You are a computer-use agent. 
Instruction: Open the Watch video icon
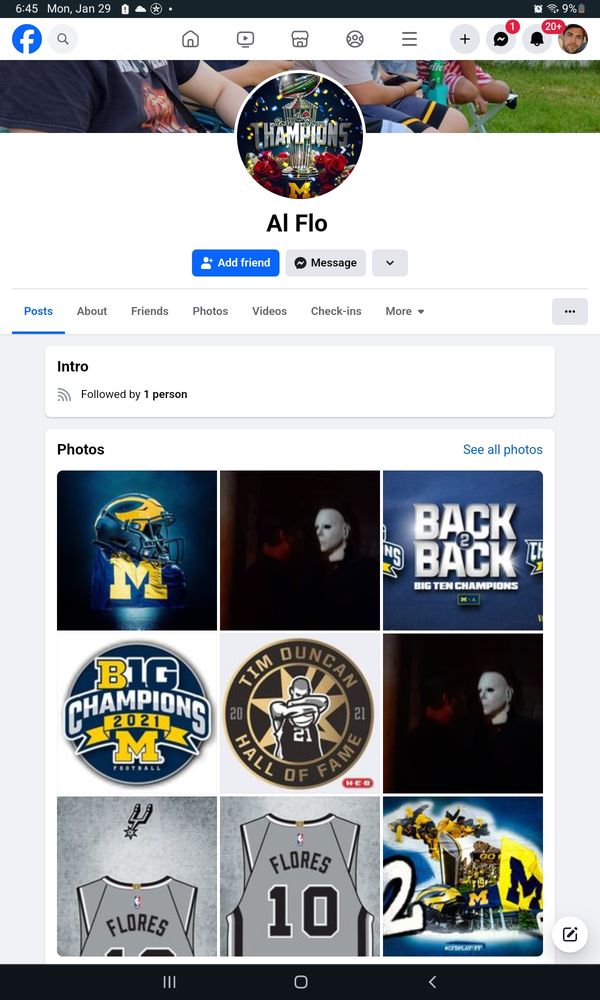coord(245,39)
